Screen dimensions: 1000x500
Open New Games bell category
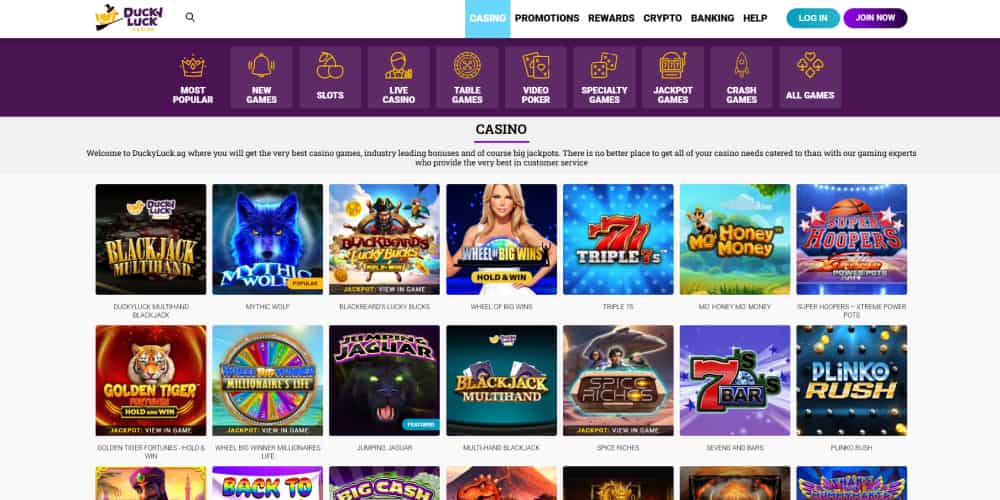[261, 77]
